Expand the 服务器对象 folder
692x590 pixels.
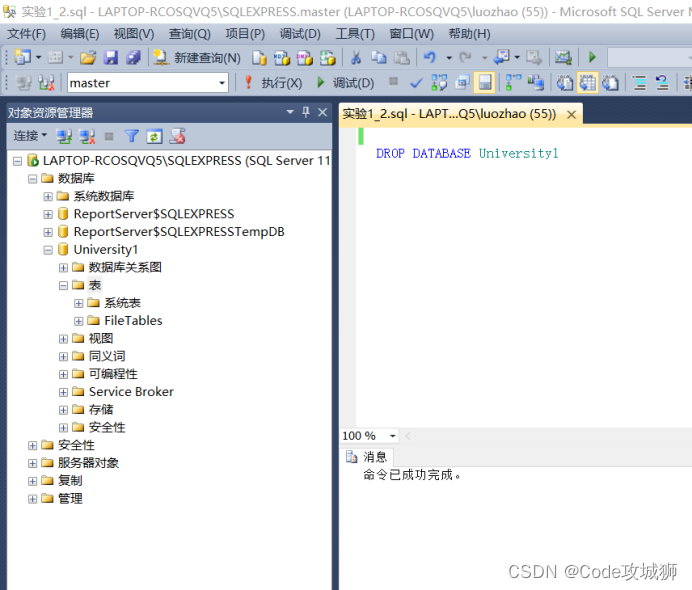pos(32,463)
